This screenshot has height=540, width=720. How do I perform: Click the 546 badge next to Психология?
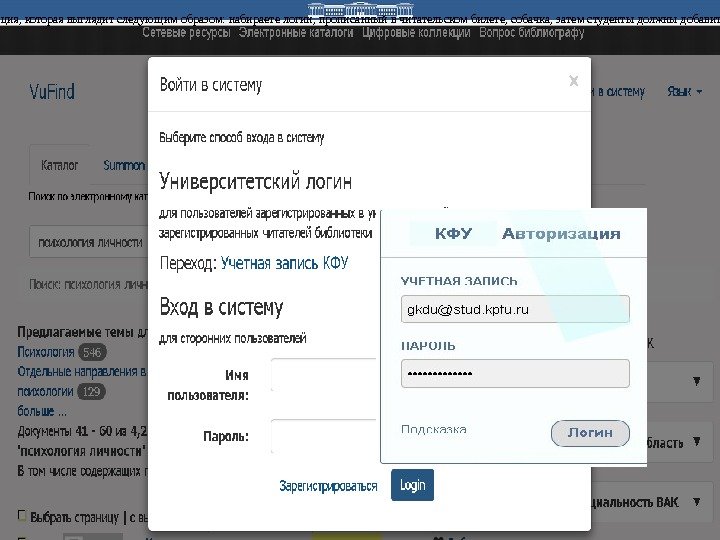tap(92, 352)
